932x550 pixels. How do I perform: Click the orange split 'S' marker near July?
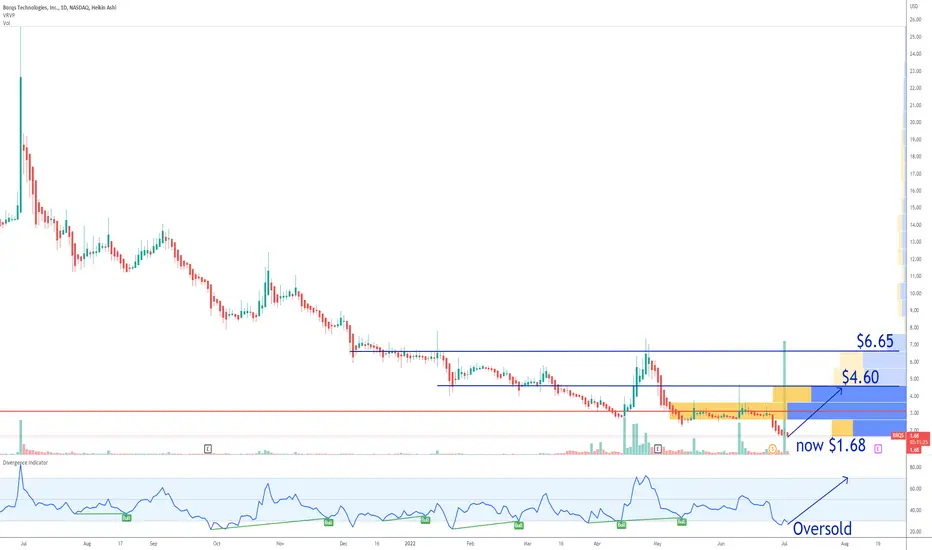pos(772,449)
